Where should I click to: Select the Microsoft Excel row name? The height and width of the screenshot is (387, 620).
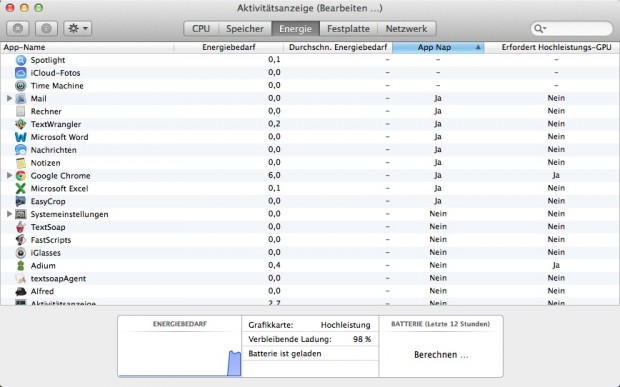pyautogui.click(x=59, y=189)
